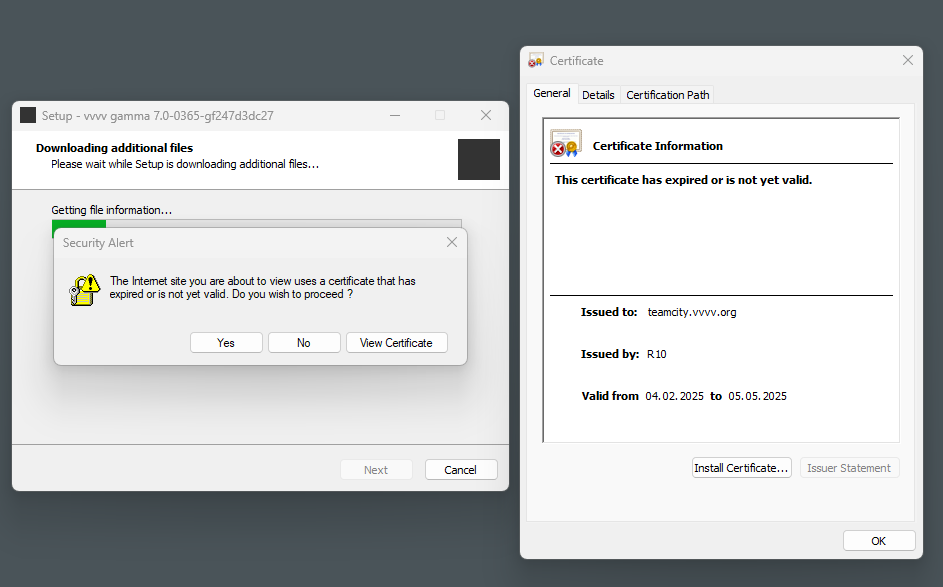This screenshot has width=943, height=587.
Task: Minimize the Setup window
Action: pyautogui.click(x=395, y=115)
